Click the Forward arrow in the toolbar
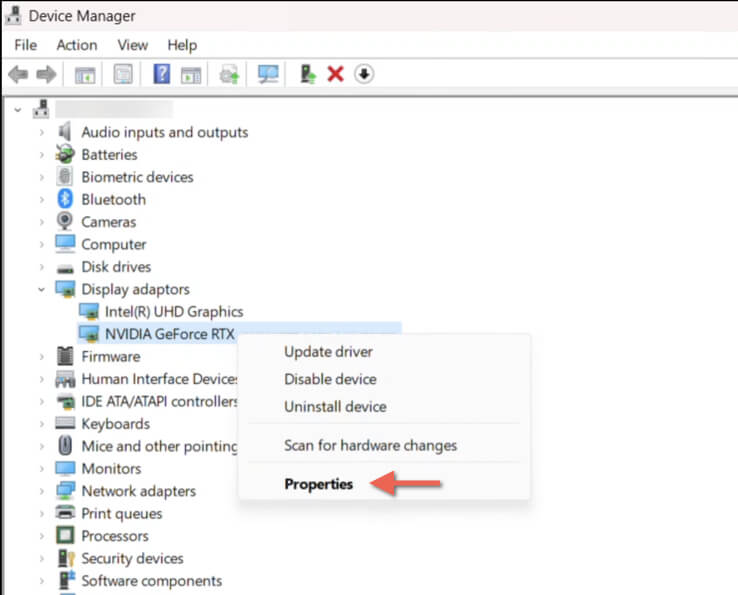Viewport: 738px width, 595px height. coord(45,74)
